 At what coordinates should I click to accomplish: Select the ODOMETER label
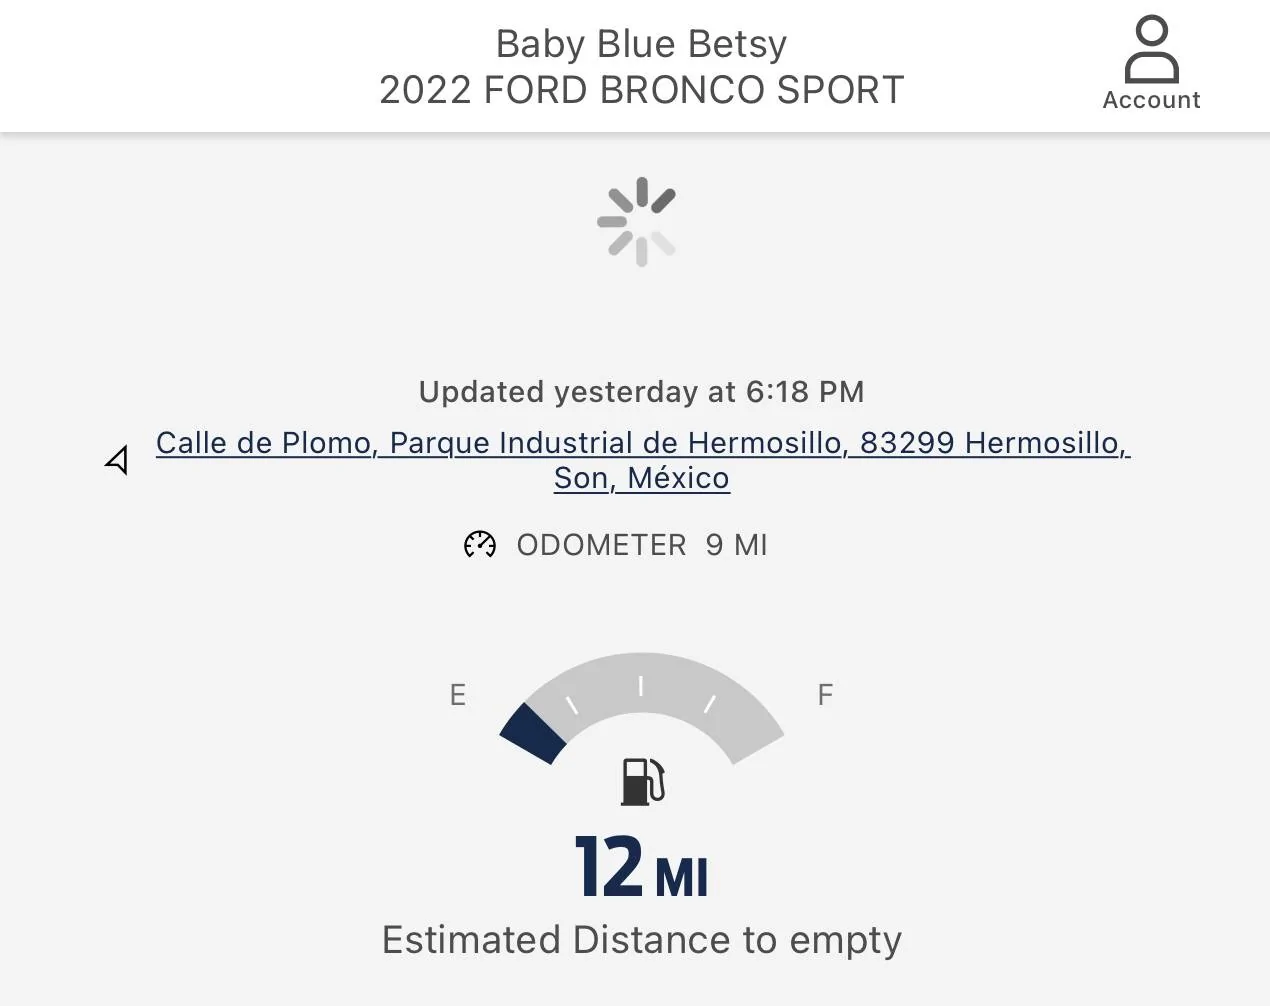click(601, 545)
